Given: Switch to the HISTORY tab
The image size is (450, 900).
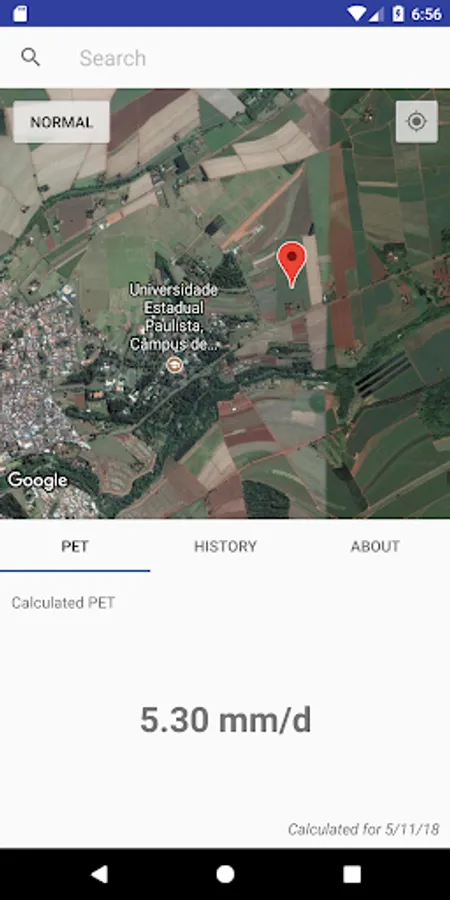Looking at the screenshot, I should pyautogui.click(x=225, y=546).
